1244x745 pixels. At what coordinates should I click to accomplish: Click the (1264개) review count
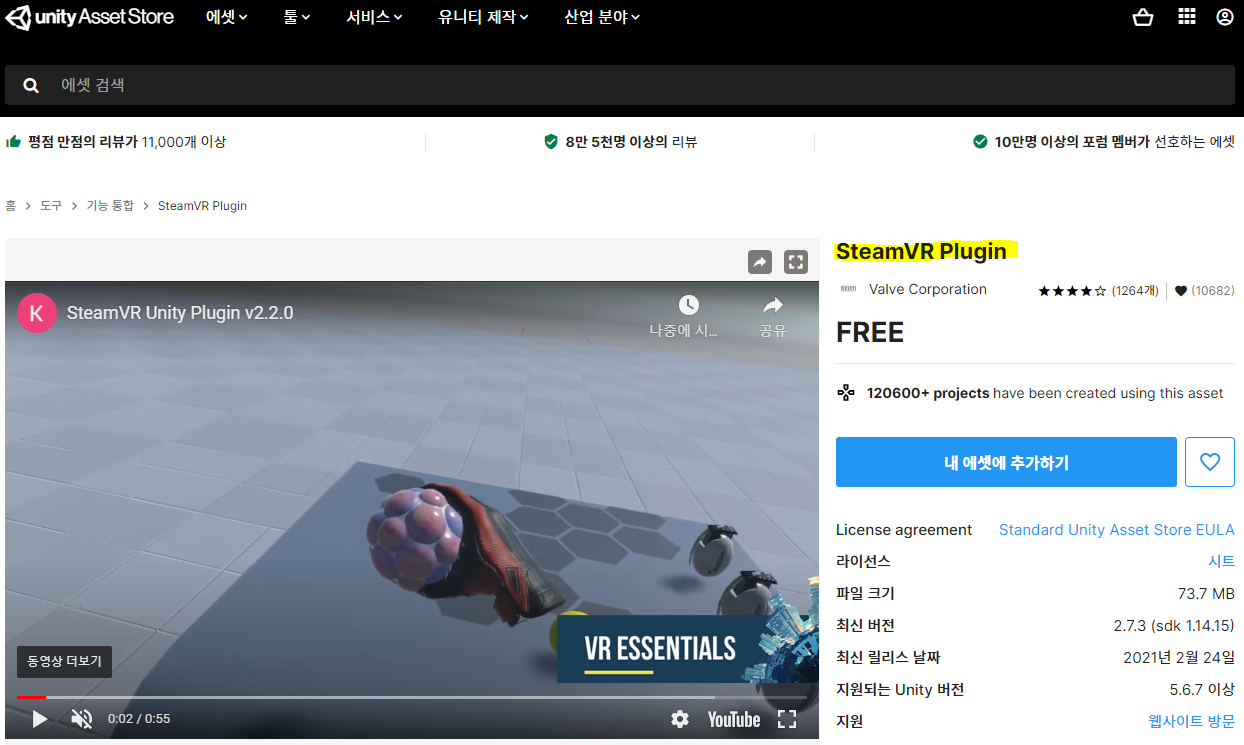coord(1135,291)
